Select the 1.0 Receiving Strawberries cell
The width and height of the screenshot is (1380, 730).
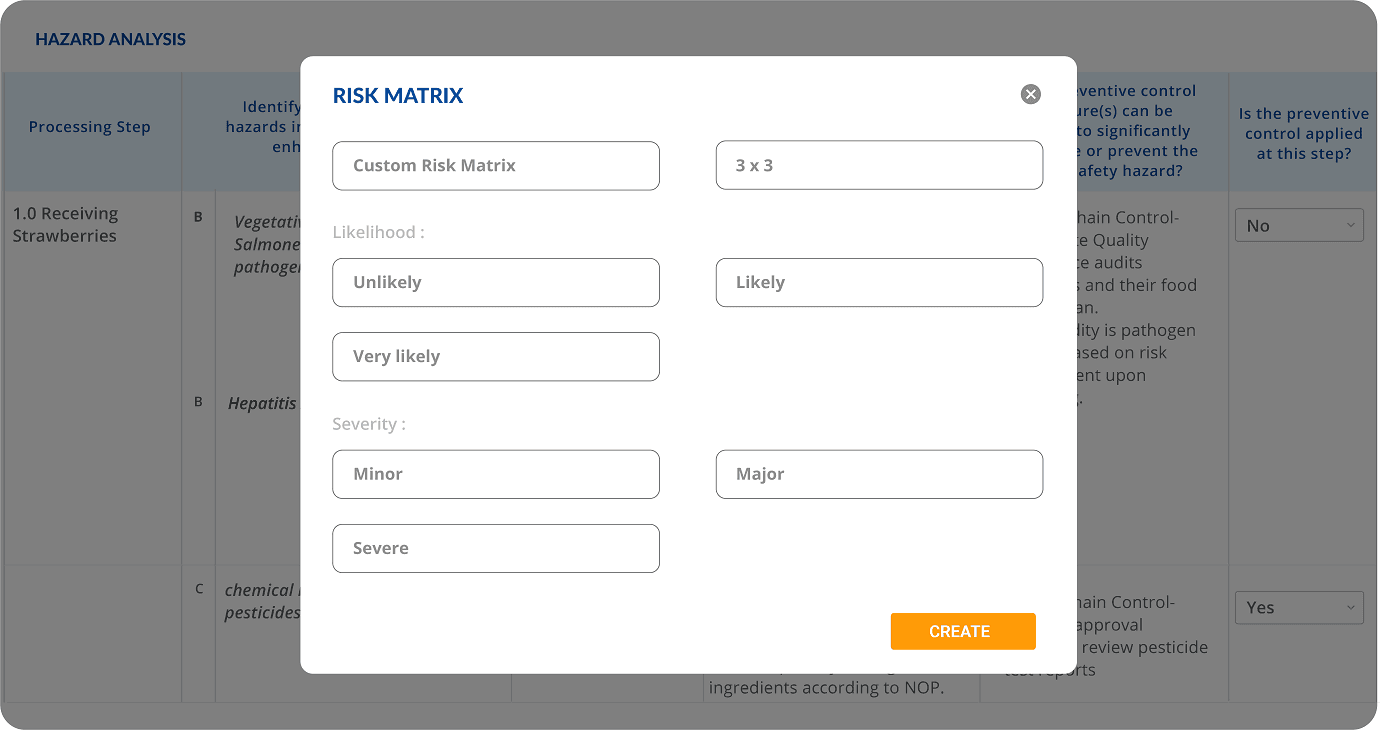[66, 225]
